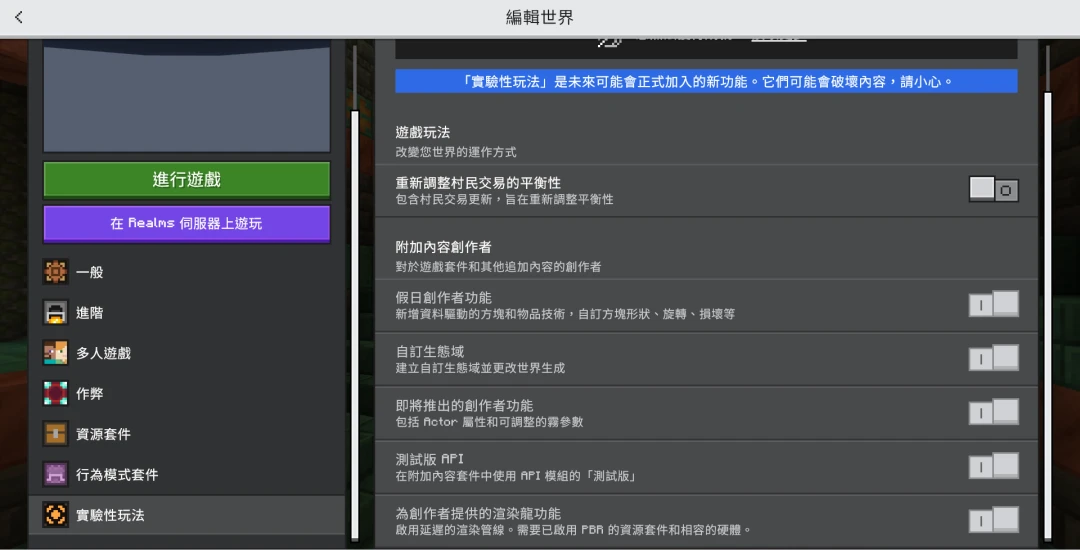Disable the 測試版 API toggle
The width and height of the screenshot is (1080, 550).
(993, 467)
